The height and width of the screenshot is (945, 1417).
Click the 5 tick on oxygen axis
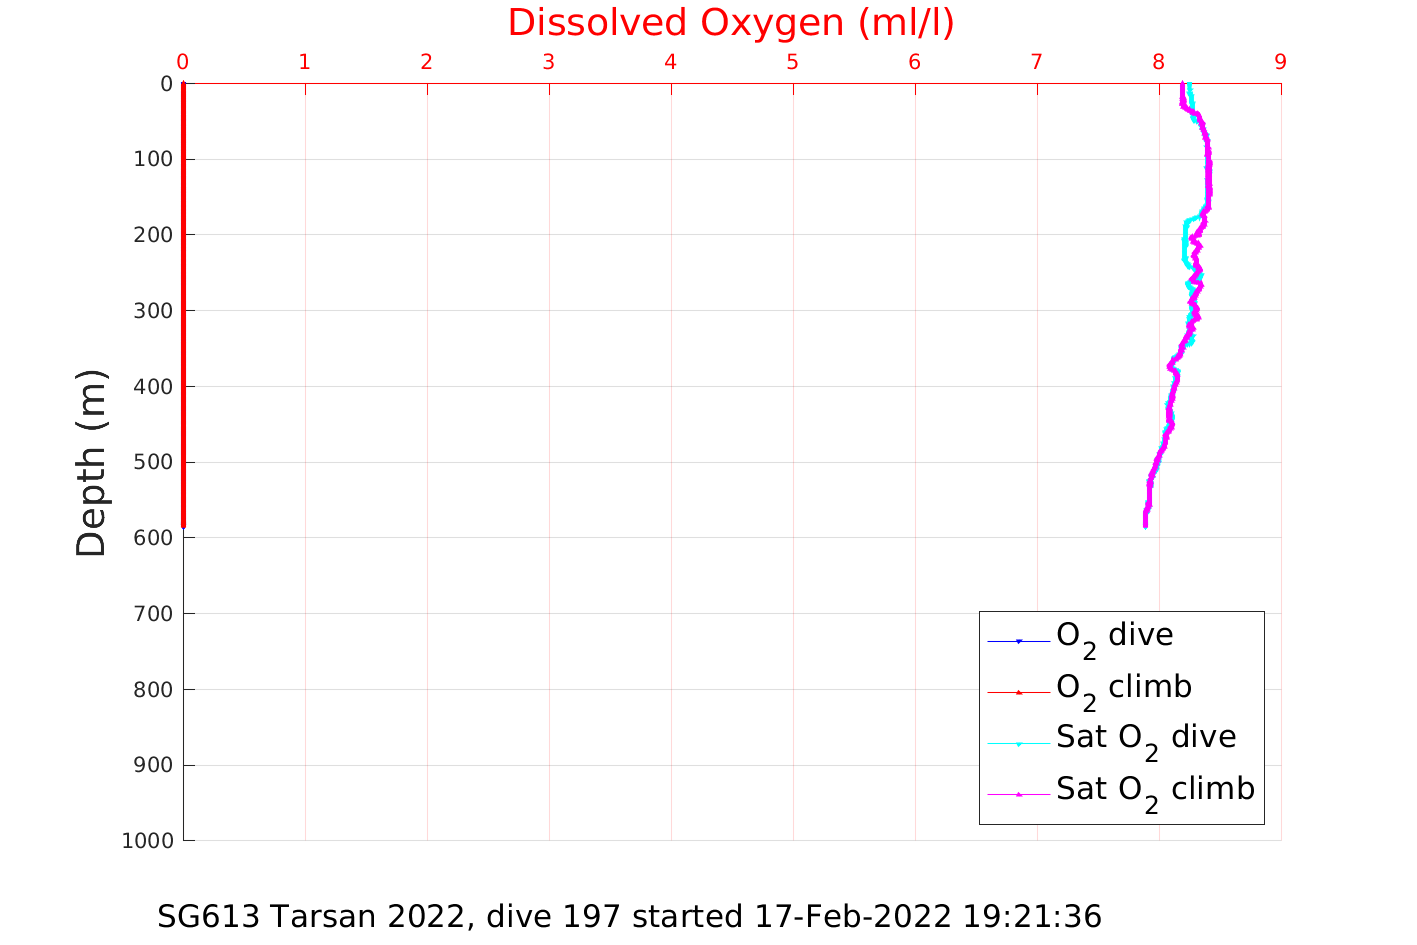[792, 62]
